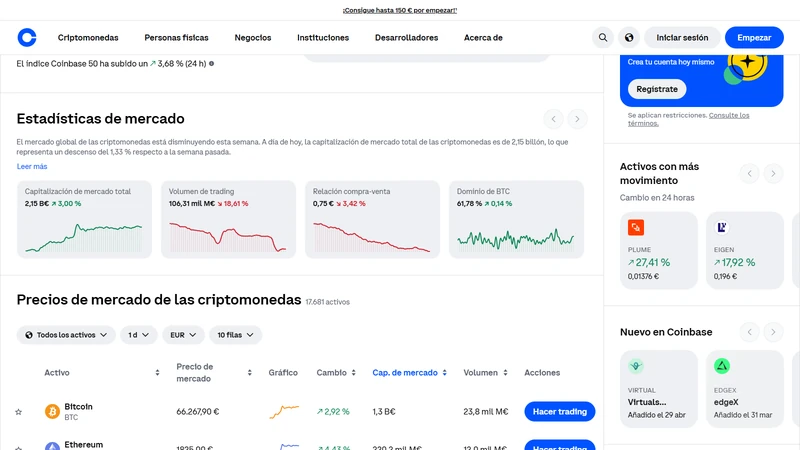Screen dimensions: 800x450
Task: Open Personas físicas menu
Action: (177, 38)
